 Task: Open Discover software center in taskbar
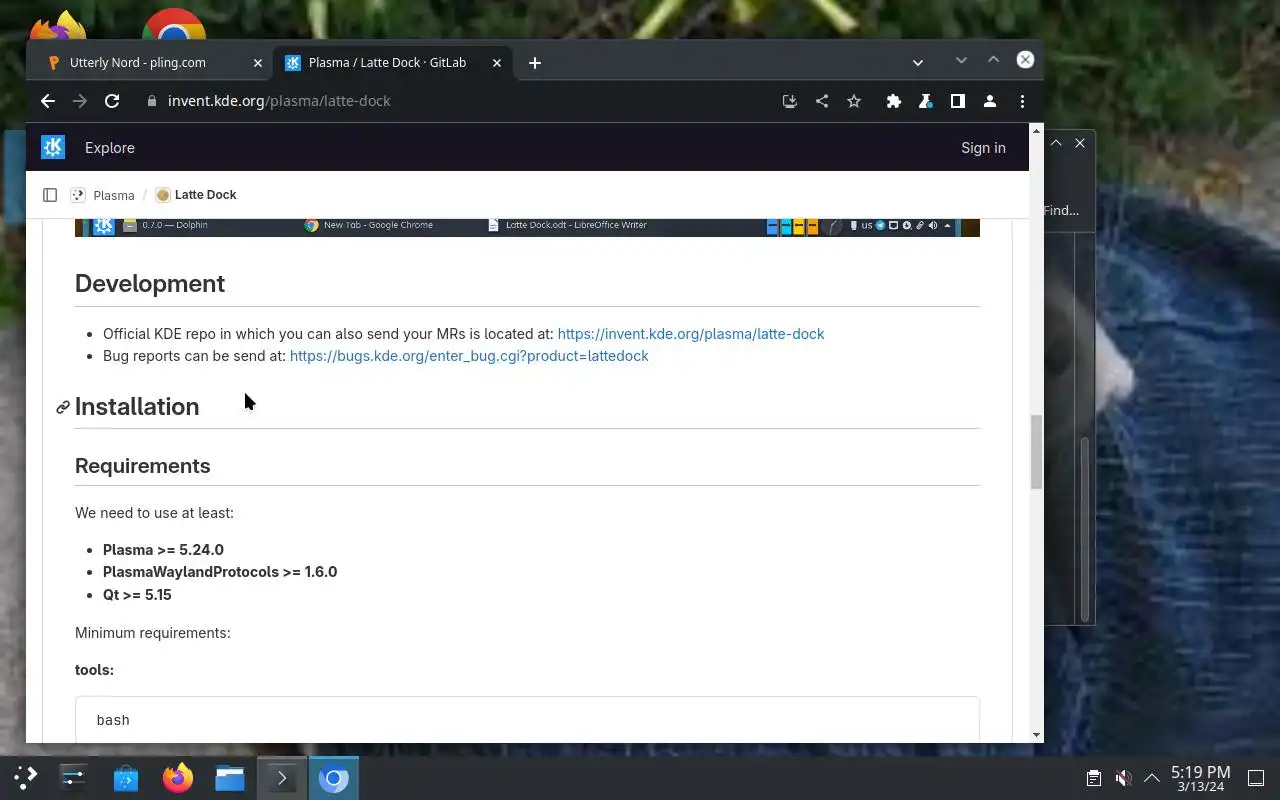click(x=126, y=777)
